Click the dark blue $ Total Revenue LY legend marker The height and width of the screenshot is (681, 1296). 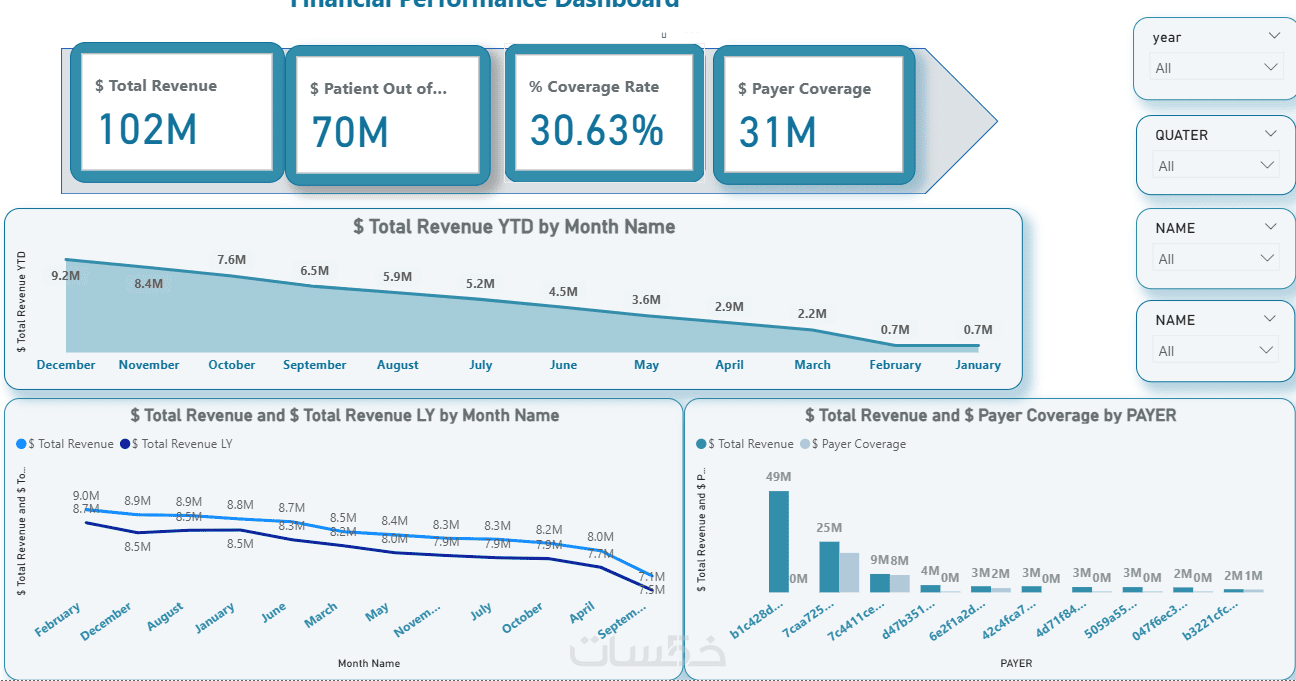coord(125,444)
